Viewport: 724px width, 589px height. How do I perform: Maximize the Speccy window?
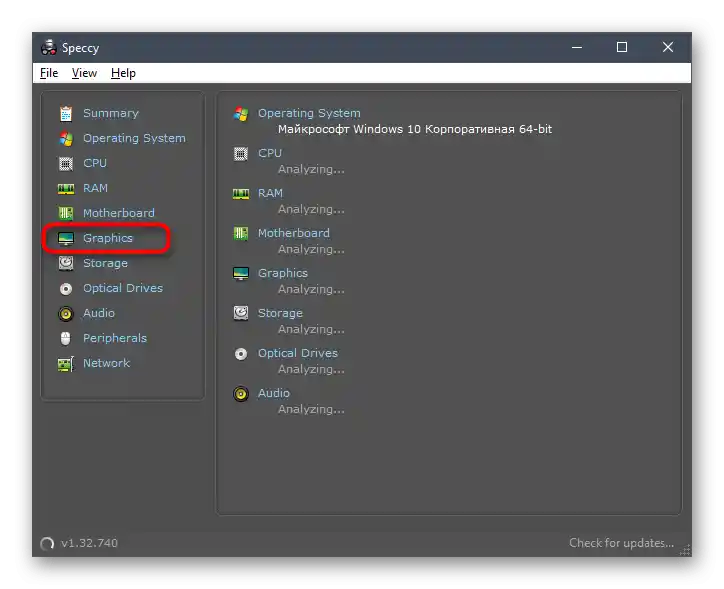pos(622,47)
